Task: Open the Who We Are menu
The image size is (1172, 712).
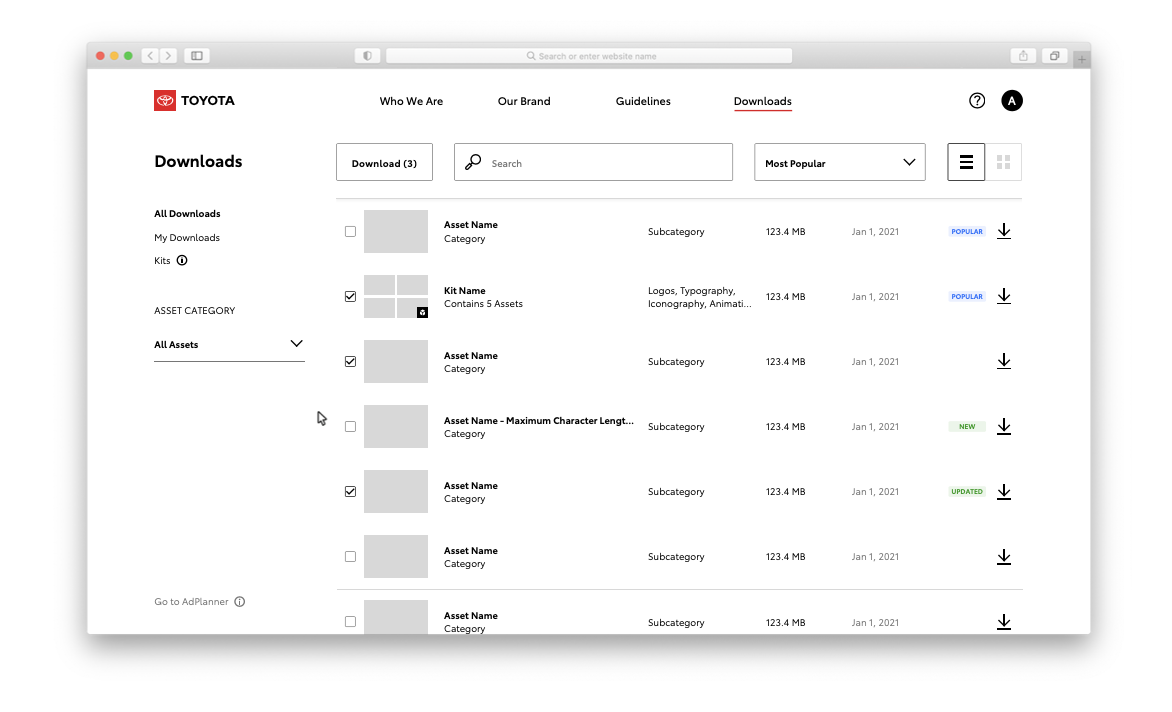Action: pos(411,101)
